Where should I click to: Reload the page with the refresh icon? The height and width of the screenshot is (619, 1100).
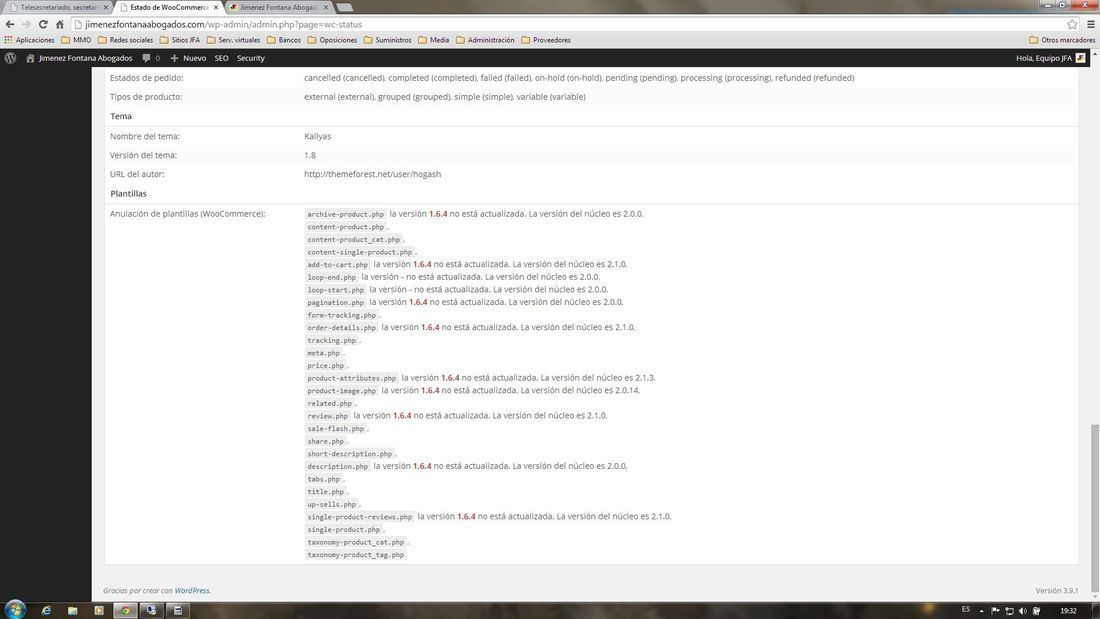pos(43,24)
